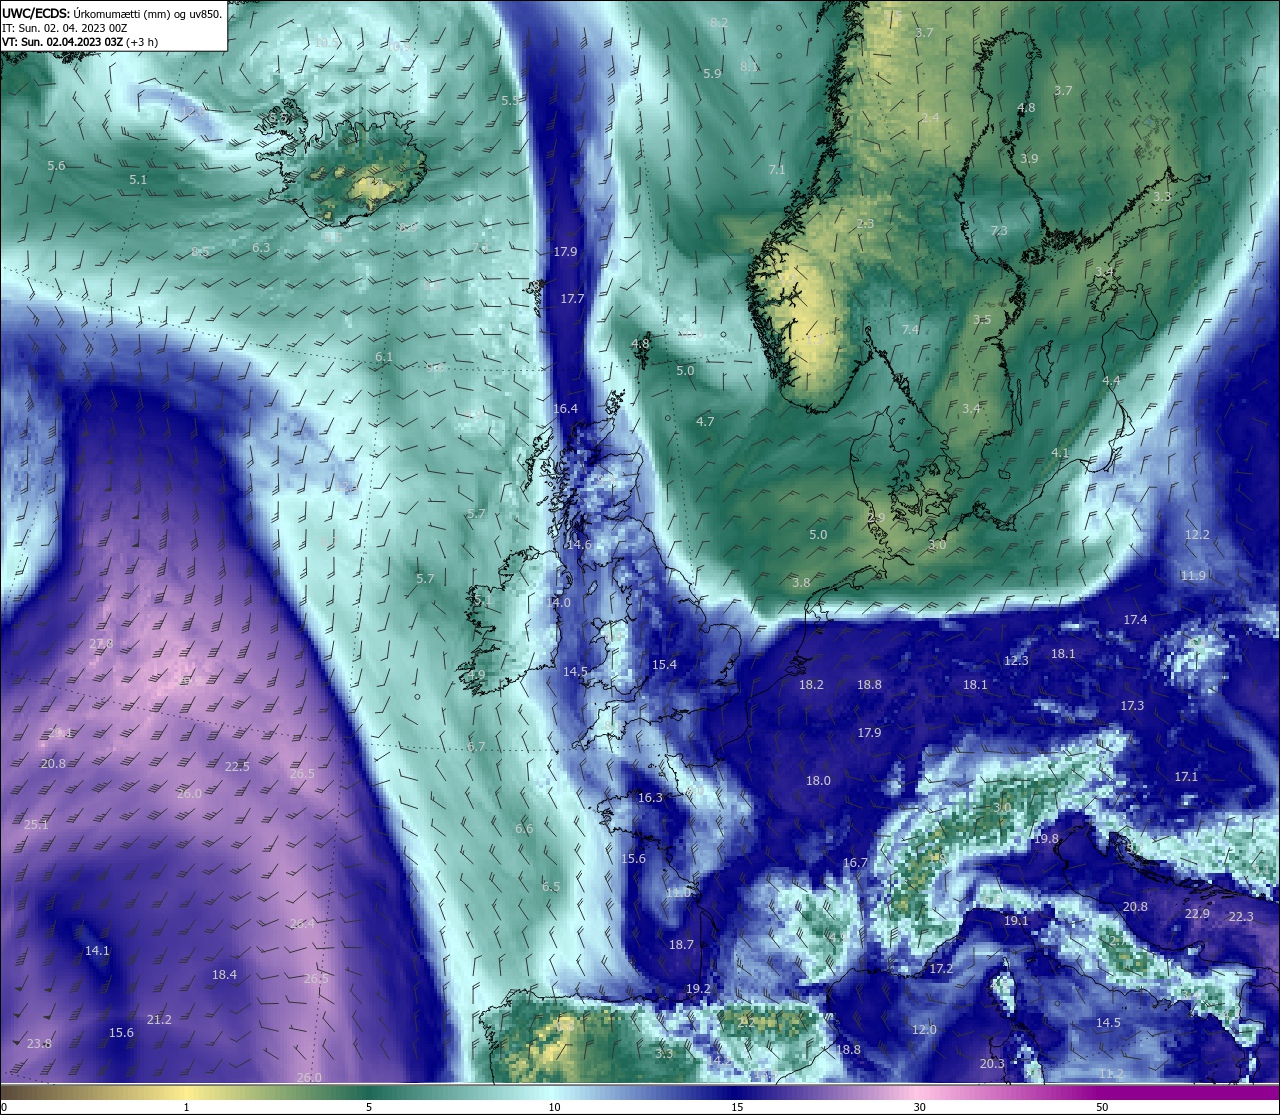Click the 5.1 value near Iceland
The image size is (1280, 1115).
pyautogui.click(x=138, y=179)
